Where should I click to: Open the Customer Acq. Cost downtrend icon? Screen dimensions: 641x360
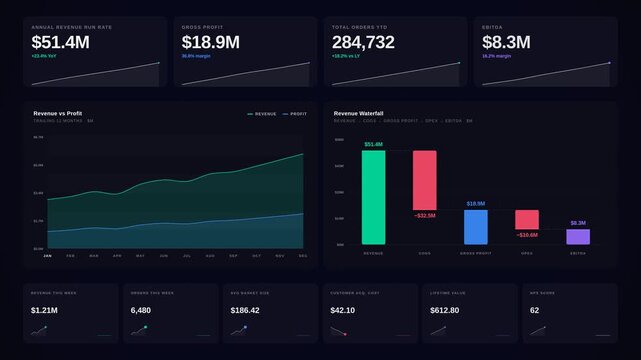pos(338,331)
